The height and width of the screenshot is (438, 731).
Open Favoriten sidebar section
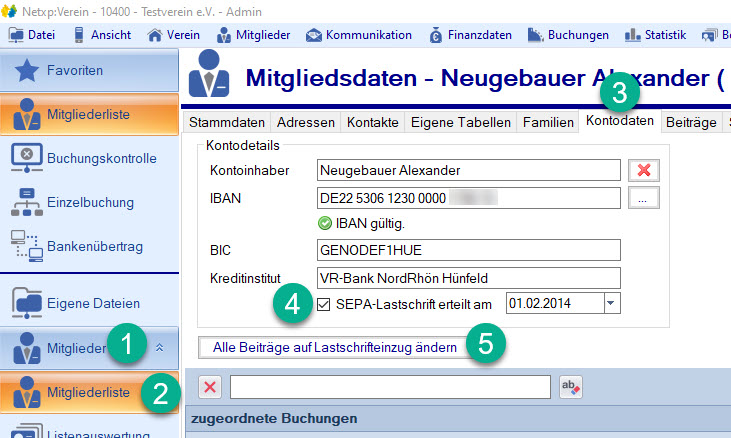90,70
